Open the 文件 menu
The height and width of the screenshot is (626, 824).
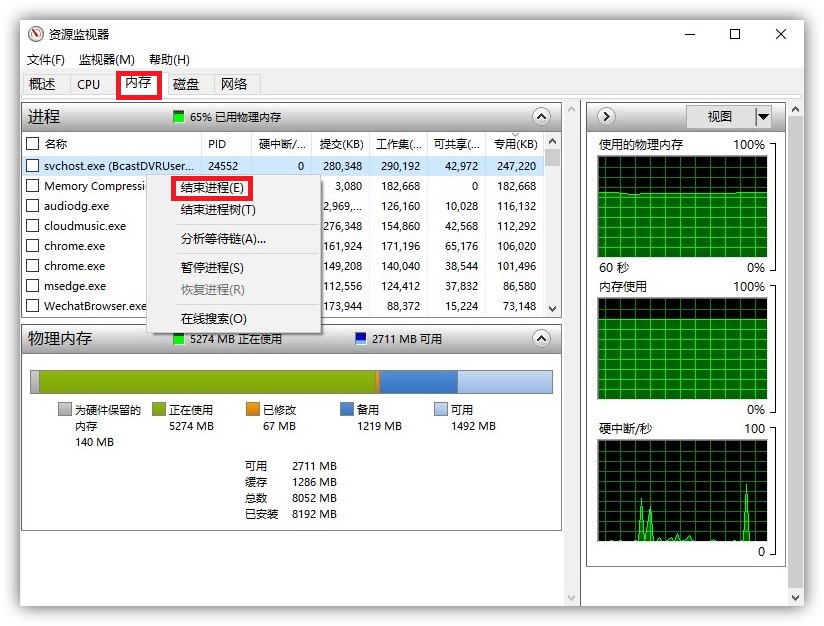click(46, 59)
